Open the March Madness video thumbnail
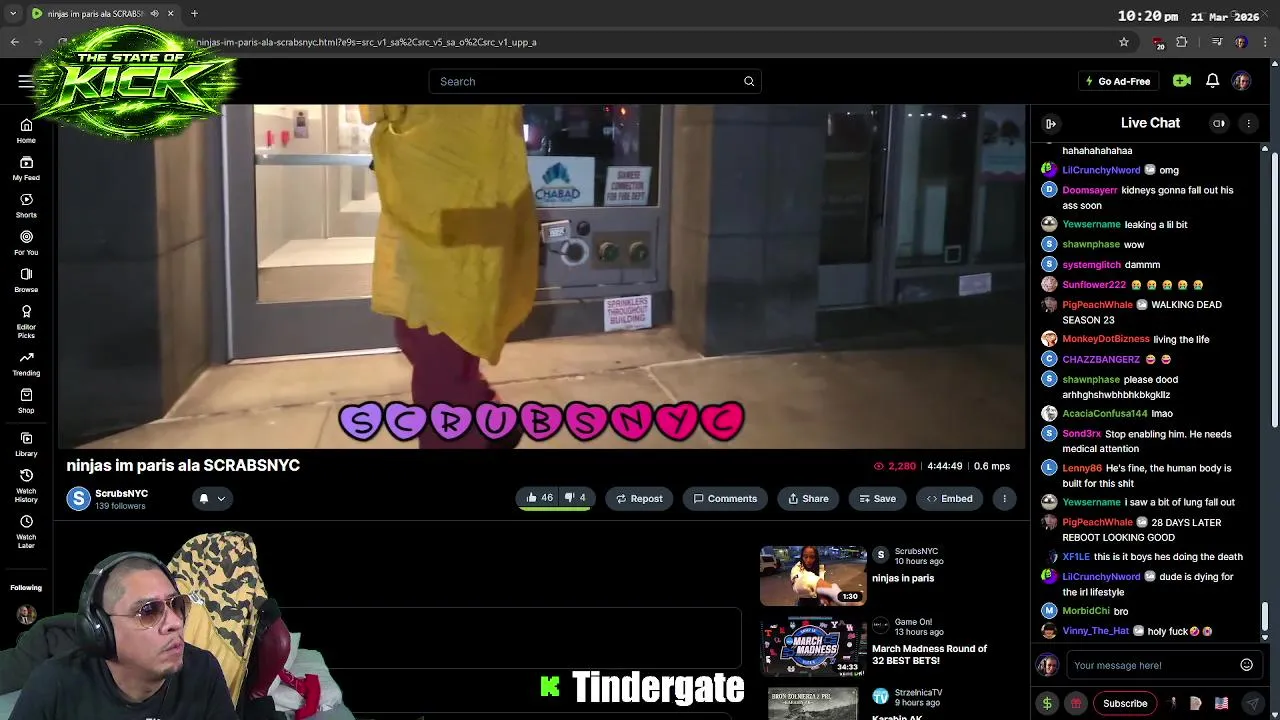The image size is (1280, 720). point(813,647)
